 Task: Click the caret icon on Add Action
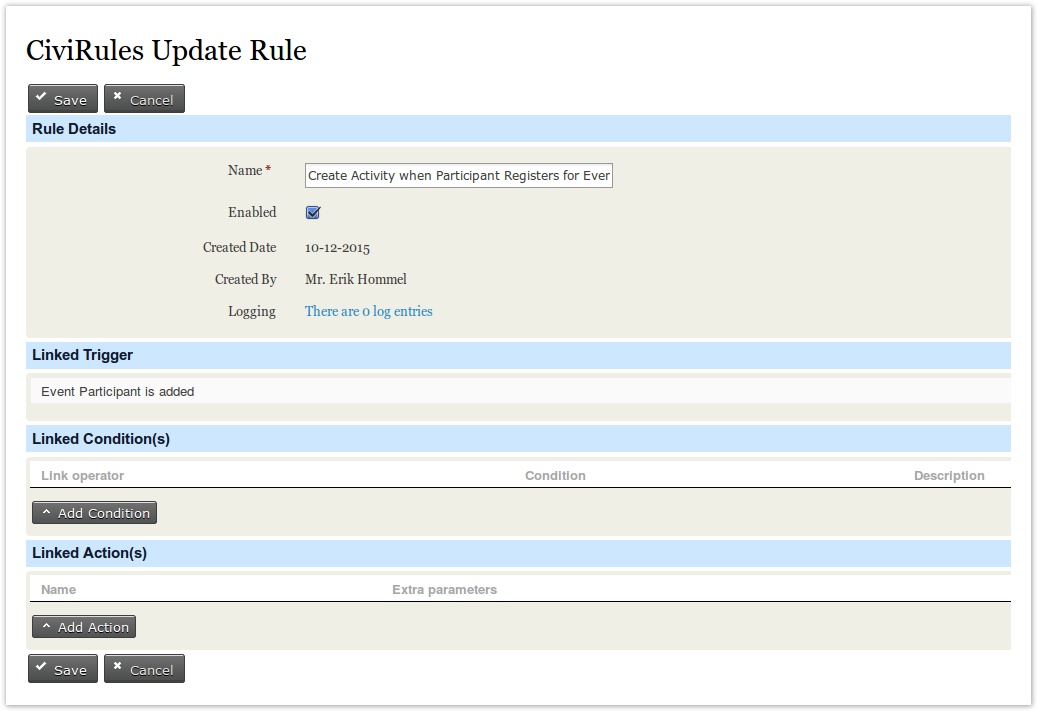coord(46,627)
